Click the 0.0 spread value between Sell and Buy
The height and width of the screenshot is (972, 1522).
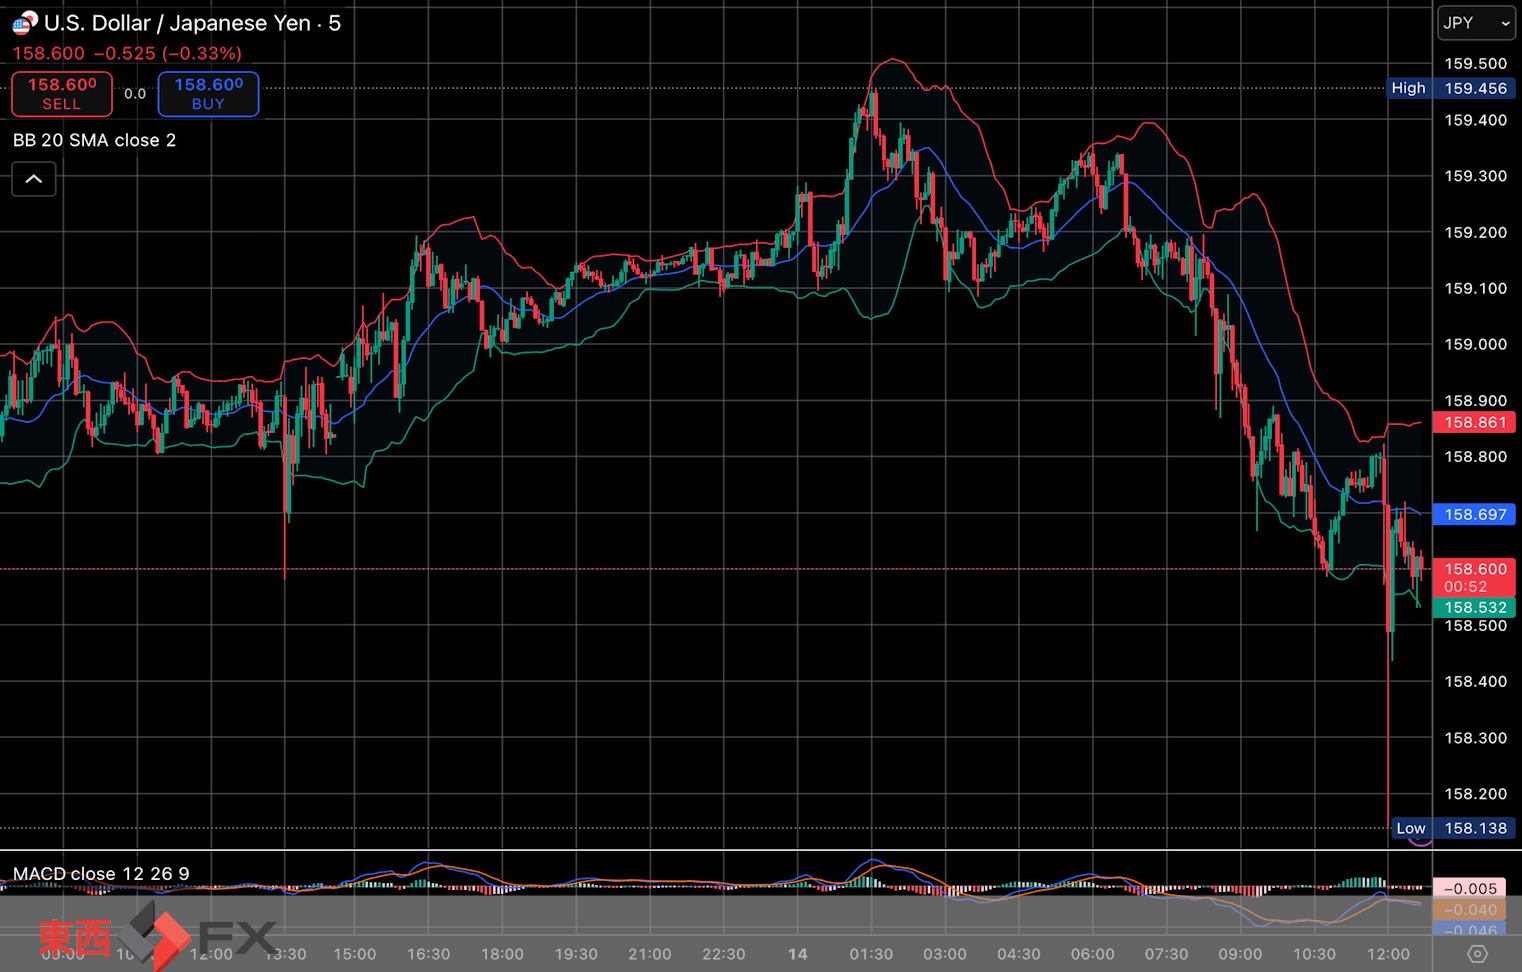tap(135, 94)
